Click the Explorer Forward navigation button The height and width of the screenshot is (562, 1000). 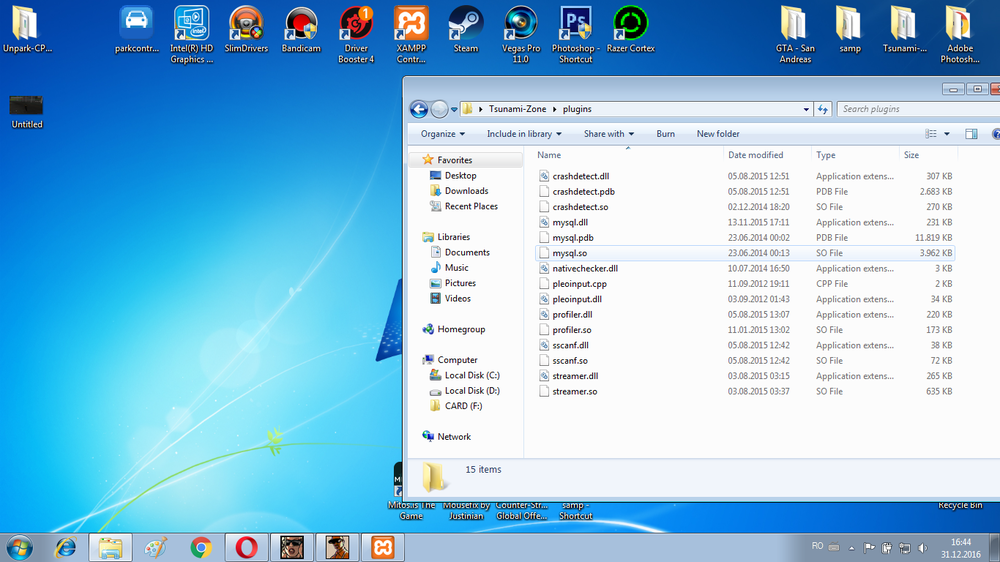pos(439,109)
